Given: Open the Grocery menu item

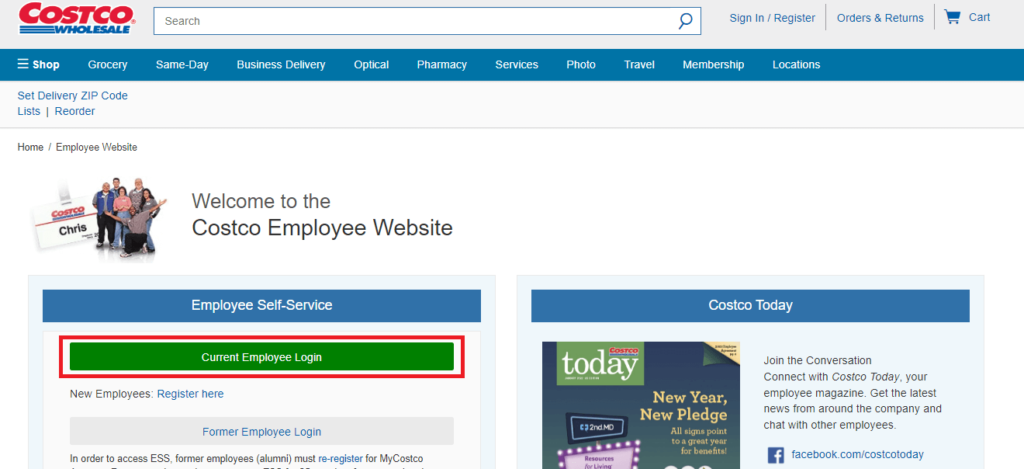Looking at the screenshot, I should coord(108,65).
